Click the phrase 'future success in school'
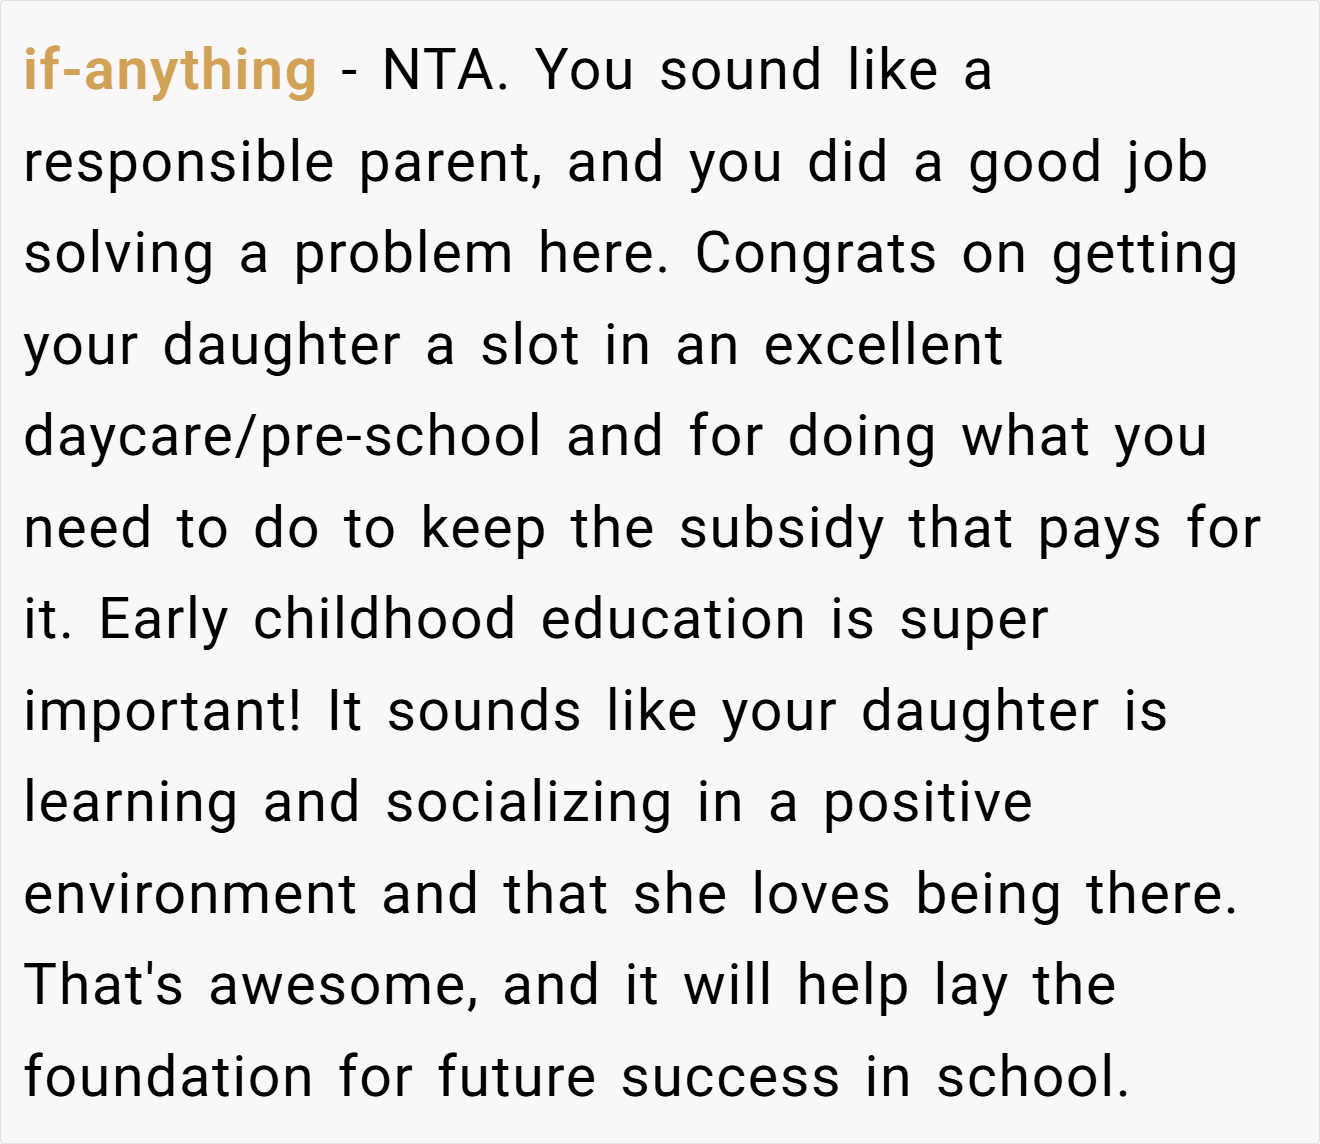The width and height of the screenshot is (1320, 1144). (784, 1077)
